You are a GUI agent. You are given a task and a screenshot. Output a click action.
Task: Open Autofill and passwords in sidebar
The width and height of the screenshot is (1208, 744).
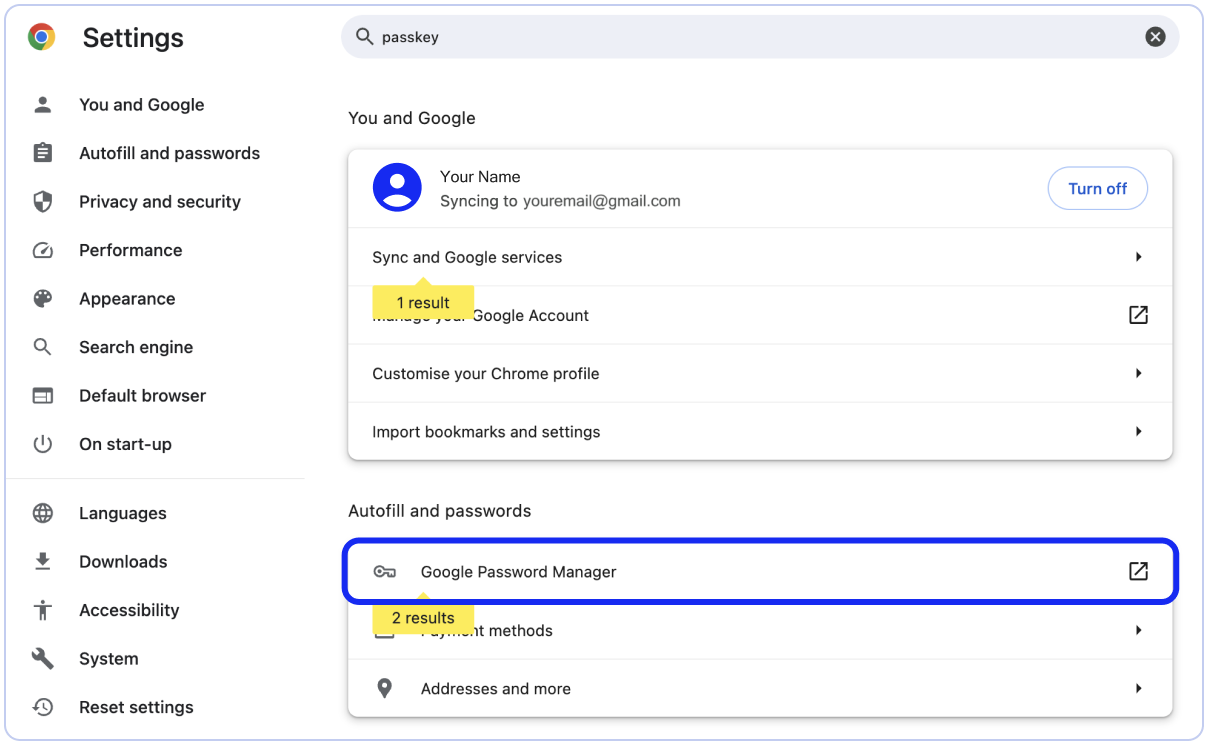point(169,153)
